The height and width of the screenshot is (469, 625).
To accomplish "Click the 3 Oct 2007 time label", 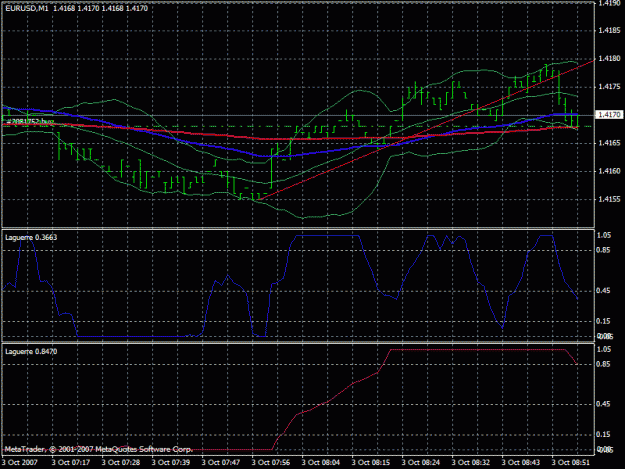I will (20, 463).
